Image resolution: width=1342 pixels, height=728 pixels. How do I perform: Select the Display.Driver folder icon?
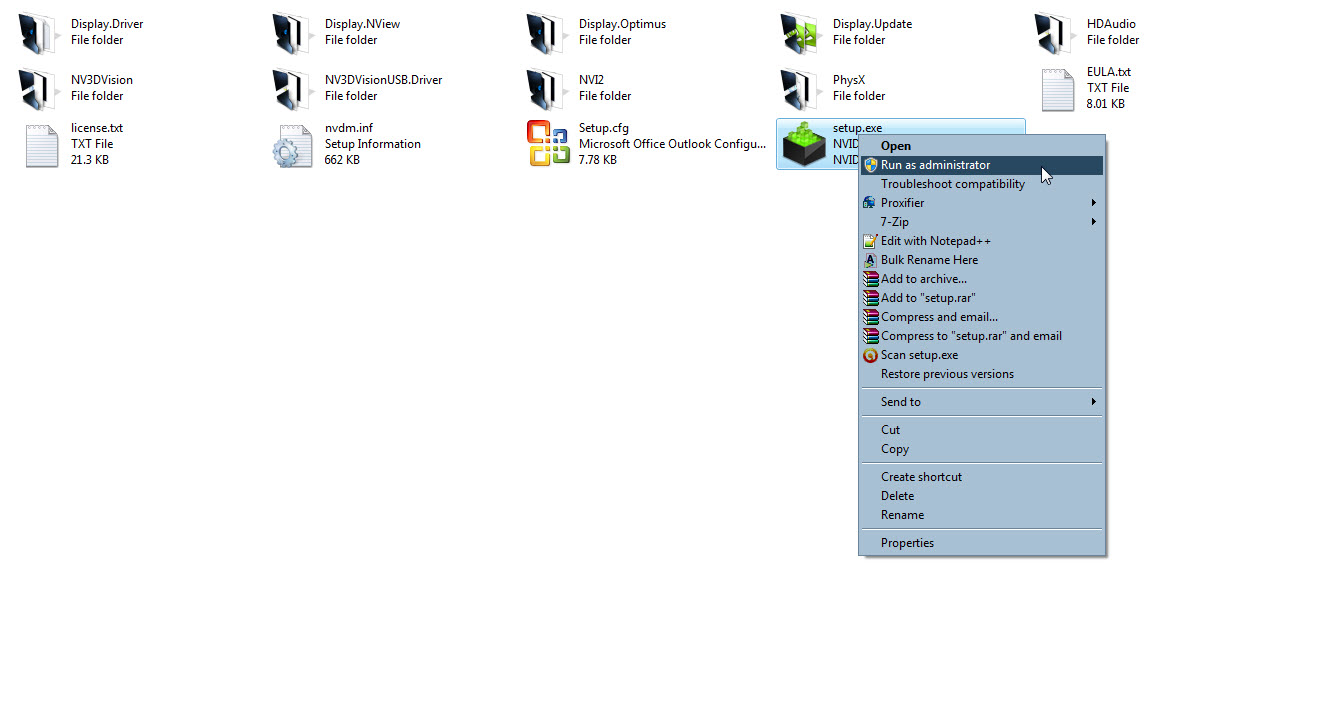tap(40, 33)
